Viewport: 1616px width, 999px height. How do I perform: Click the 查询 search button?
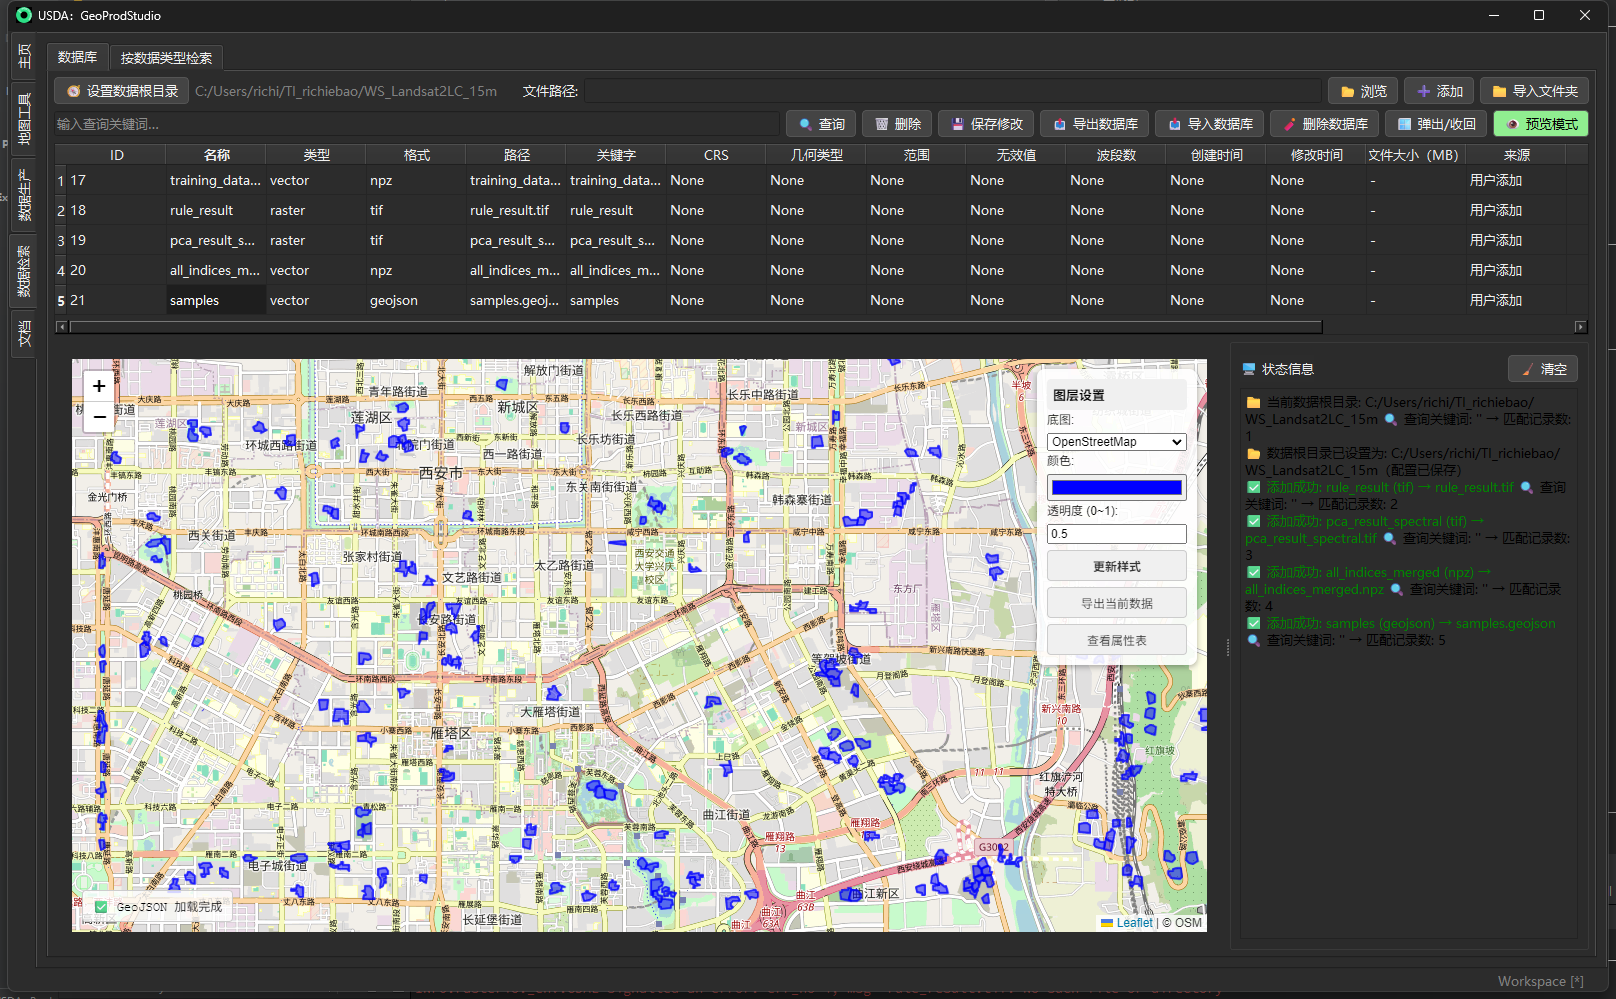pos(821,124)
